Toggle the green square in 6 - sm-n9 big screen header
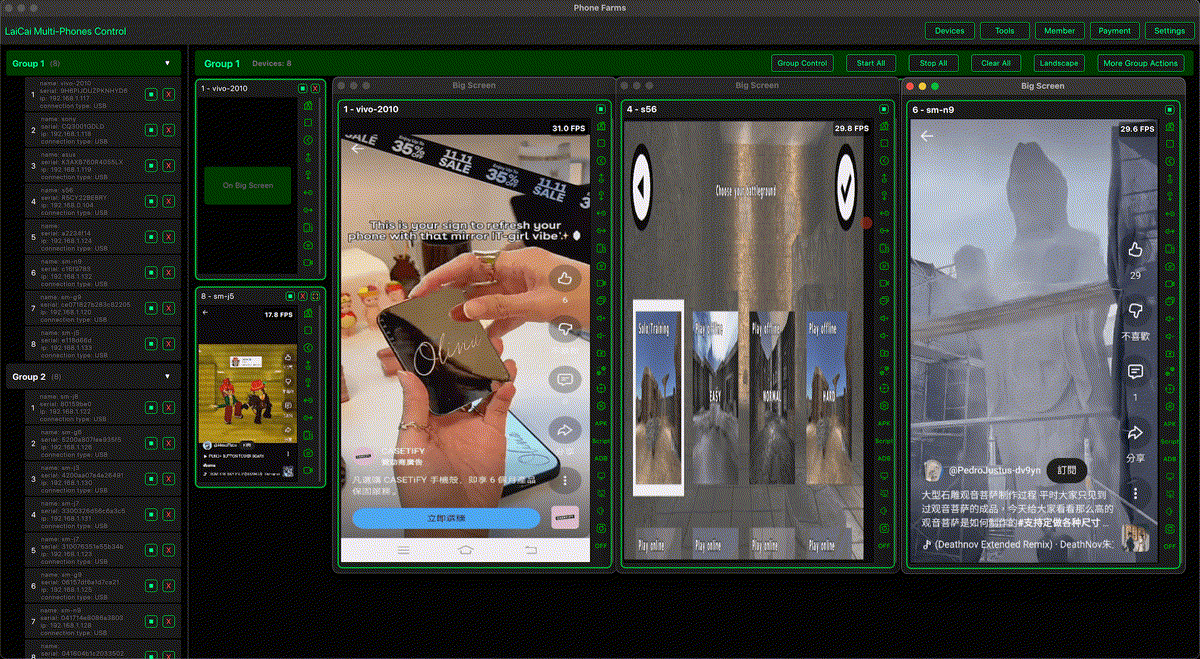 [x=1170, y=109]
